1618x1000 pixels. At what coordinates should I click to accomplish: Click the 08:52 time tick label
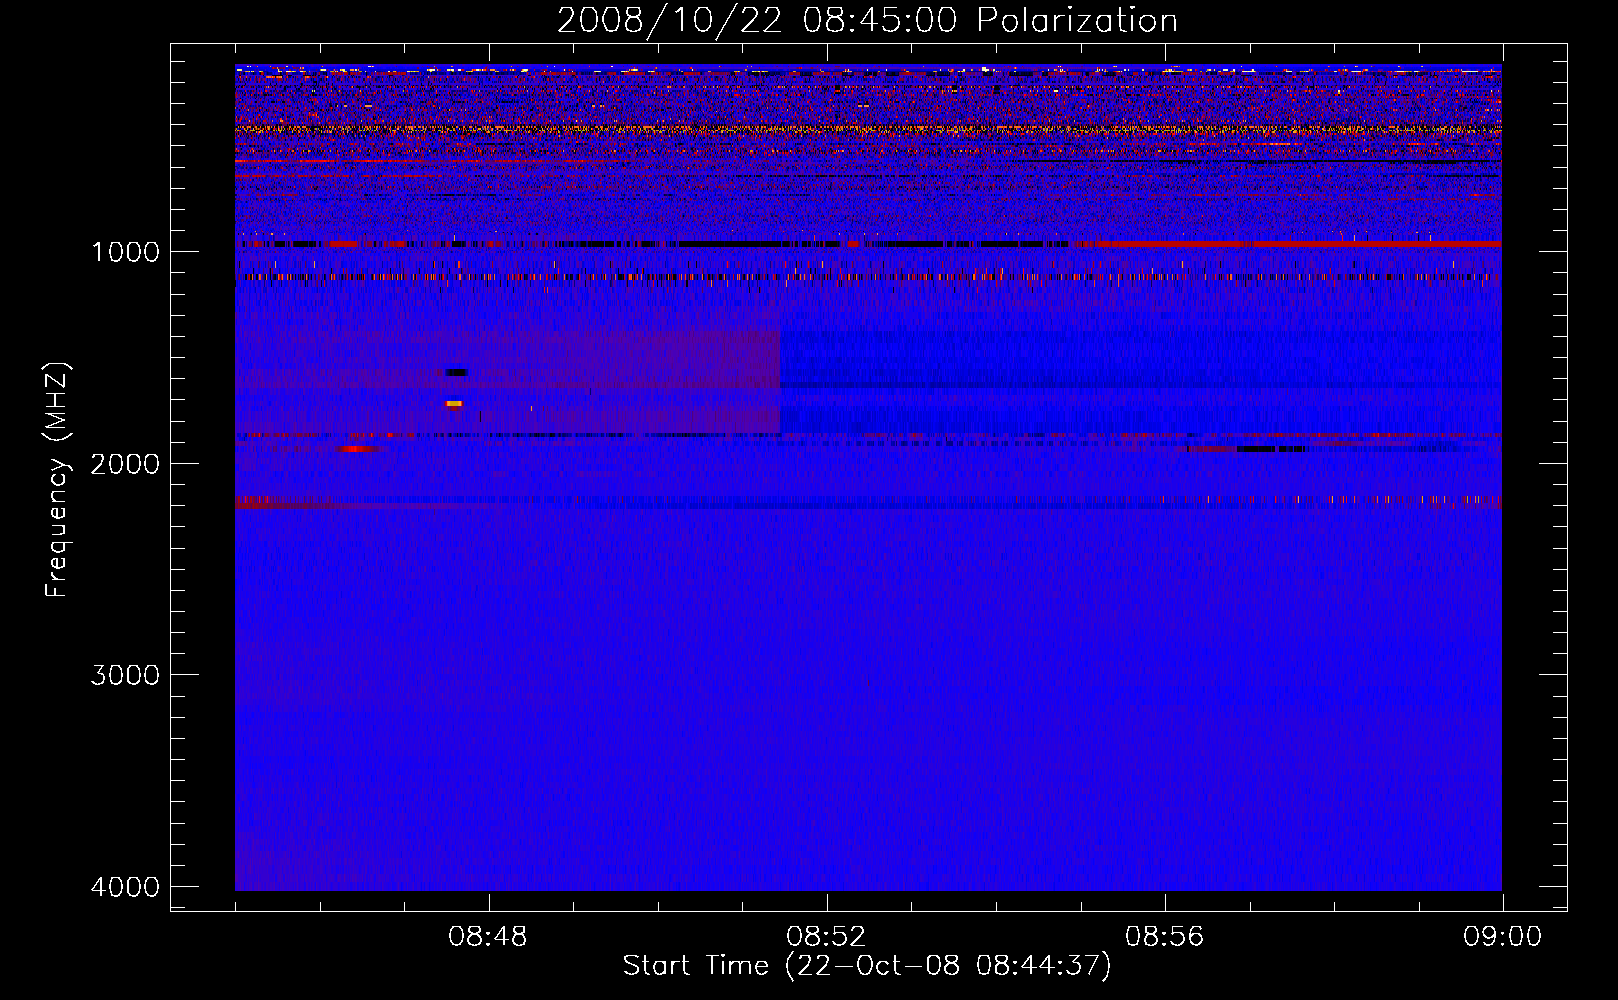point(826,937)
